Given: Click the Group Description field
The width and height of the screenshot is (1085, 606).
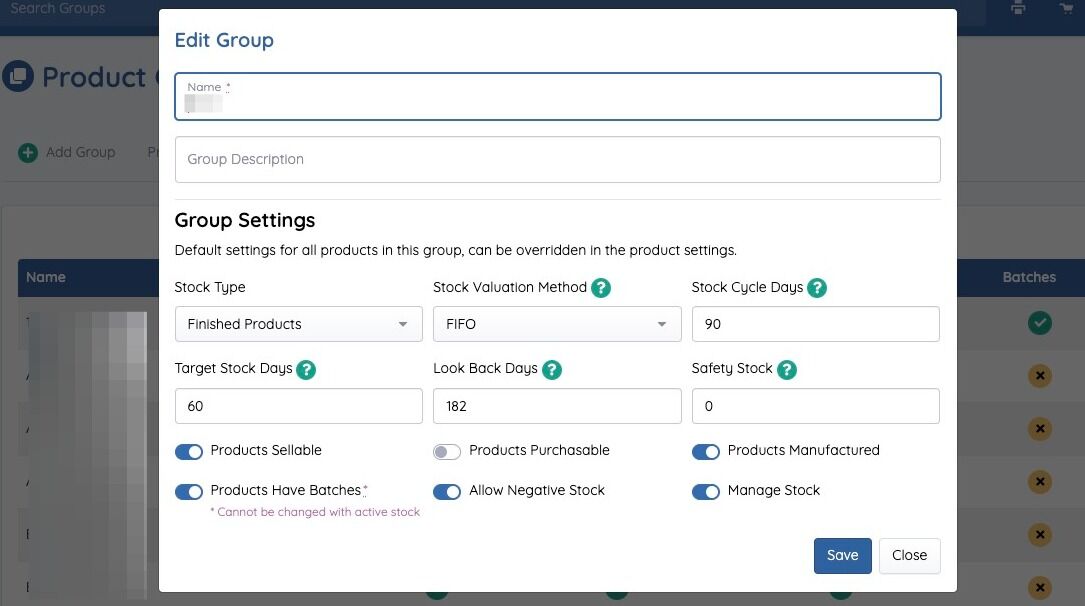Looking at the screenshot, I should click(x=557, y=159).
